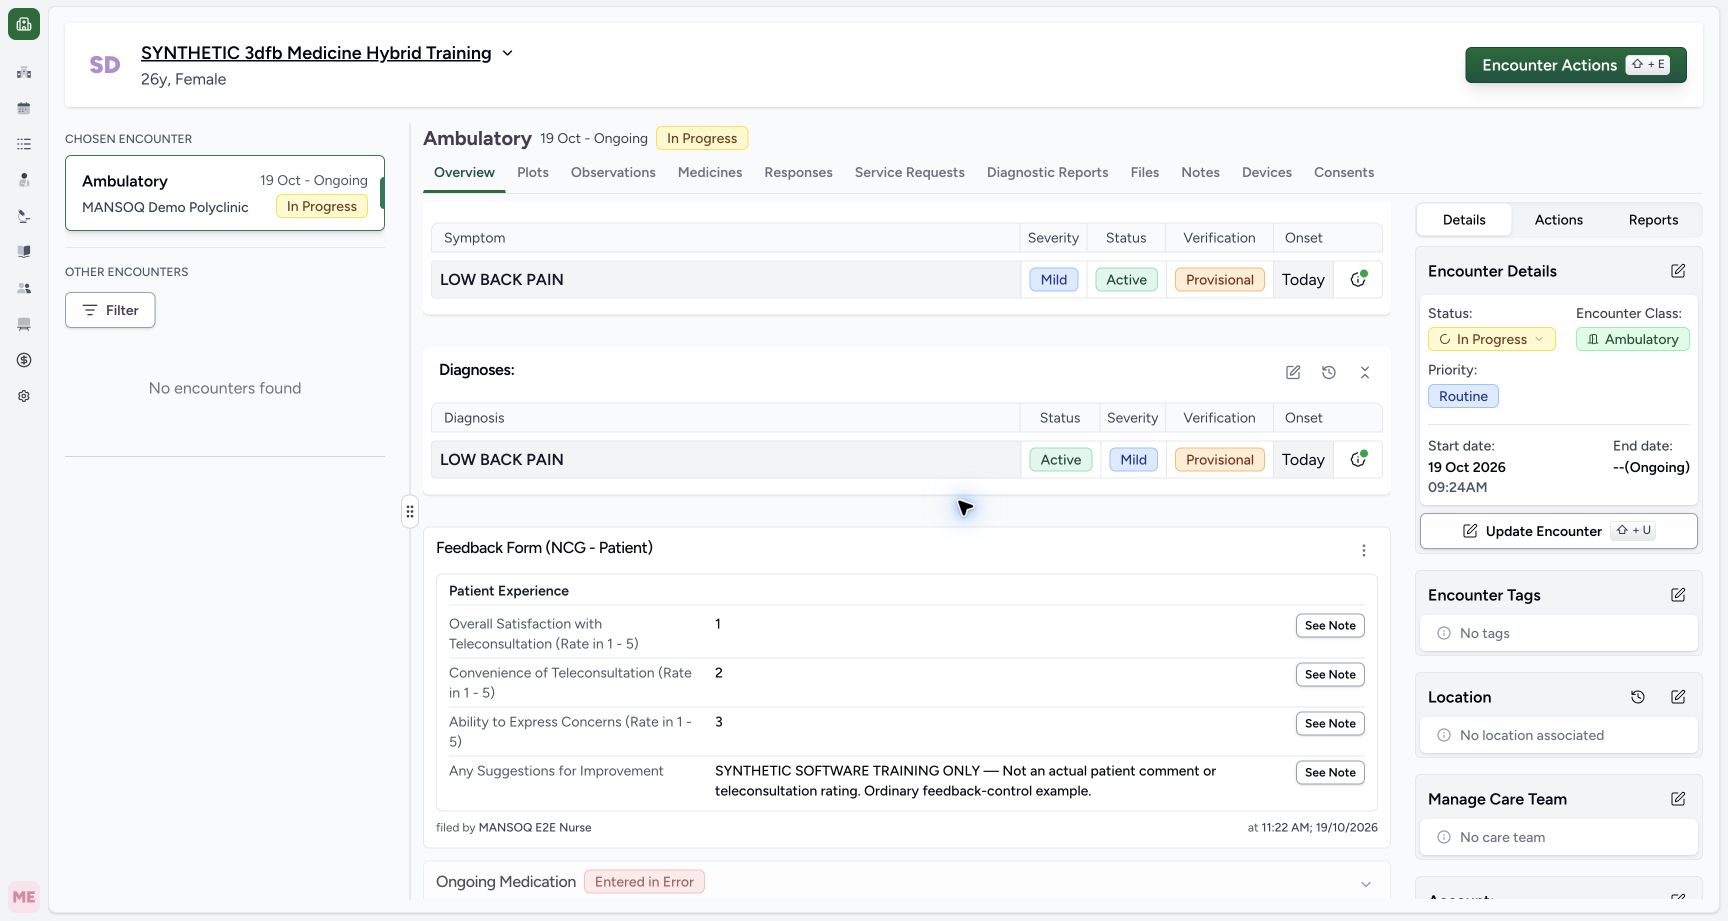The image size is (1728, 921).
Task: Open the dollar billing sidebar icon
Action: point(24,360)
